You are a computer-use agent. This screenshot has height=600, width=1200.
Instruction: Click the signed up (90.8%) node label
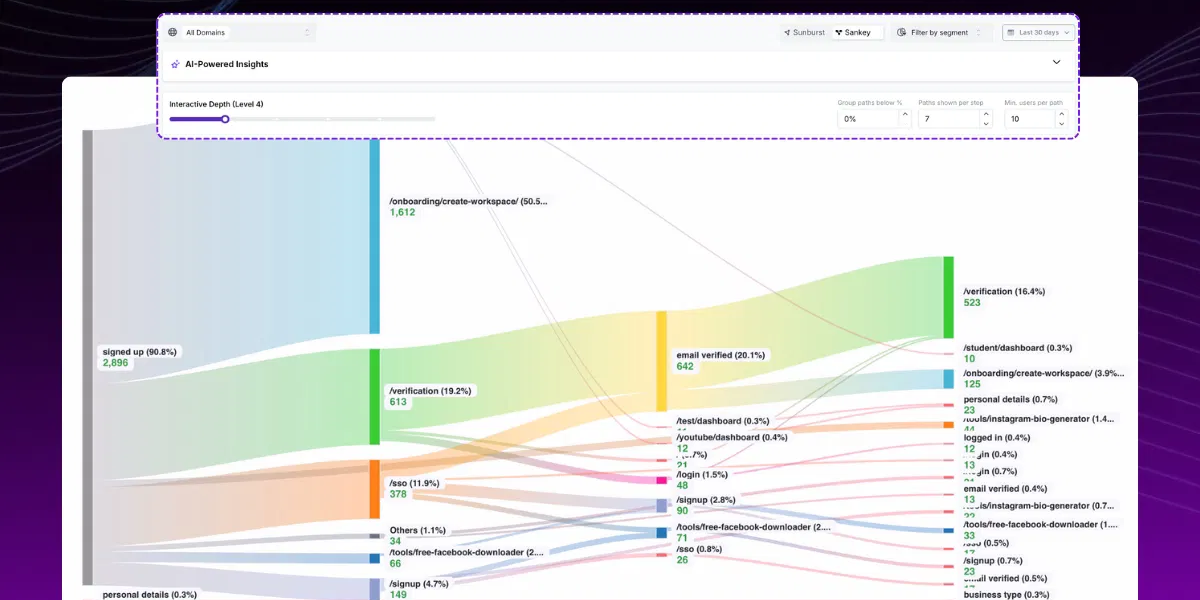(139, 352)
